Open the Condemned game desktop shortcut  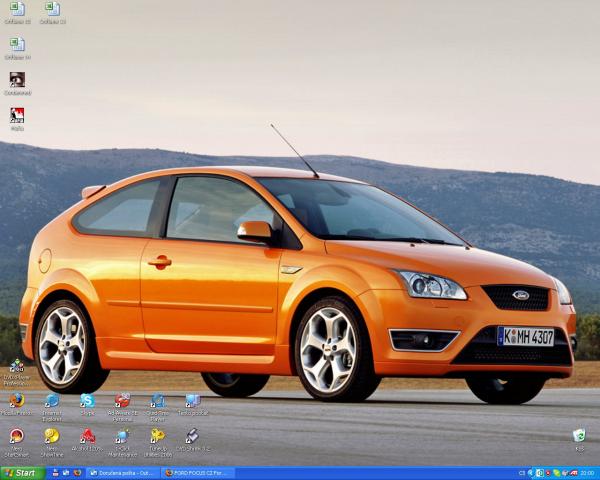pos(17,80)
